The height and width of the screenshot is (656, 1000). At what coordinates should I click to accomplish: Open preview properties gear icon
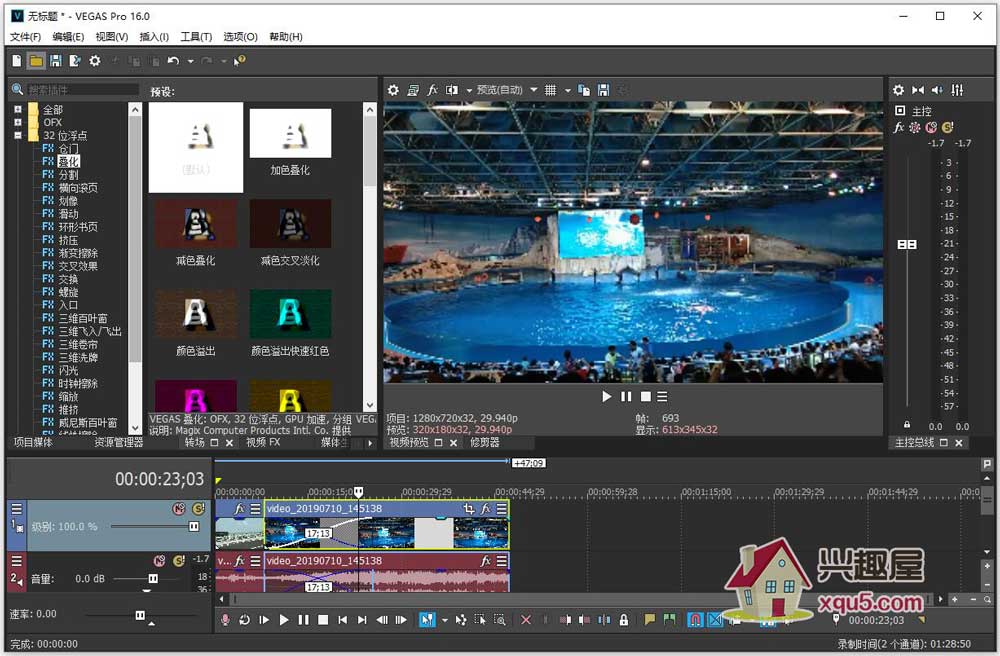click(393, 90)
